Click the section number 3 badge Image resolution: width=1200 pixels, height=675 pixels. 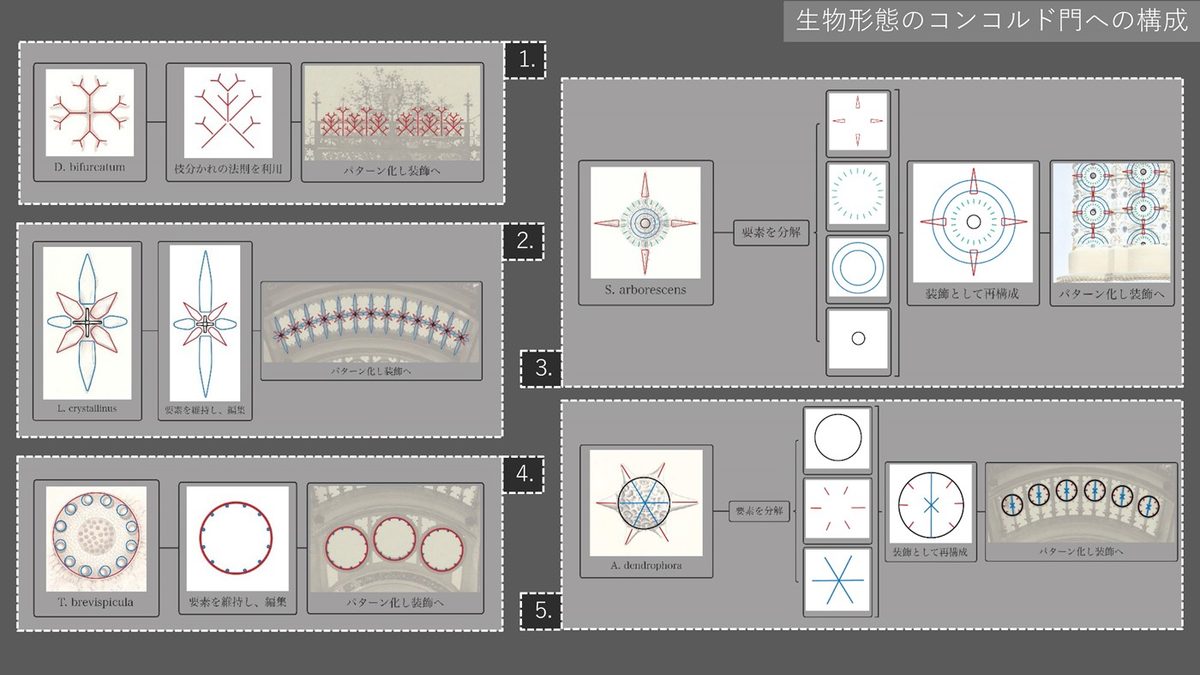point(543,367)
